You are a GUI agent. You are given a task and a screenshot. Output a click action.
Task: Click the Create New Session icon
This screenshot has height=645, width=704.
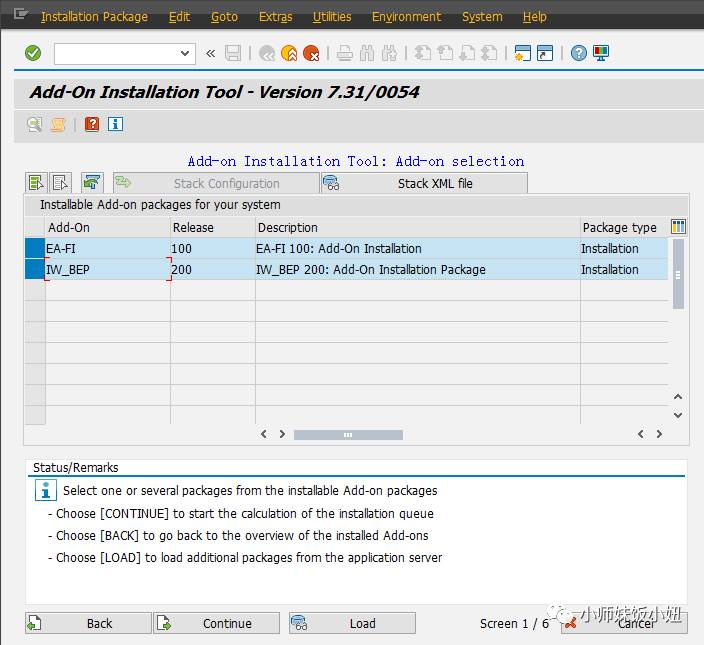point(523,53)
